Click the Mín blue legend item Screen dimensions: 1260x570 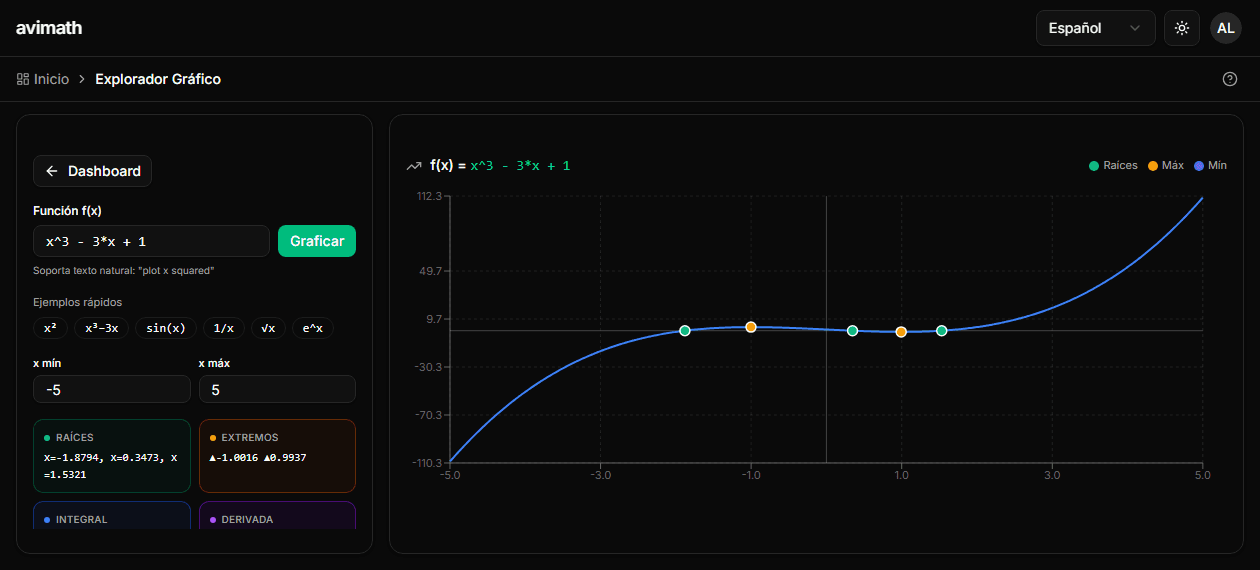click(1211, 165)
